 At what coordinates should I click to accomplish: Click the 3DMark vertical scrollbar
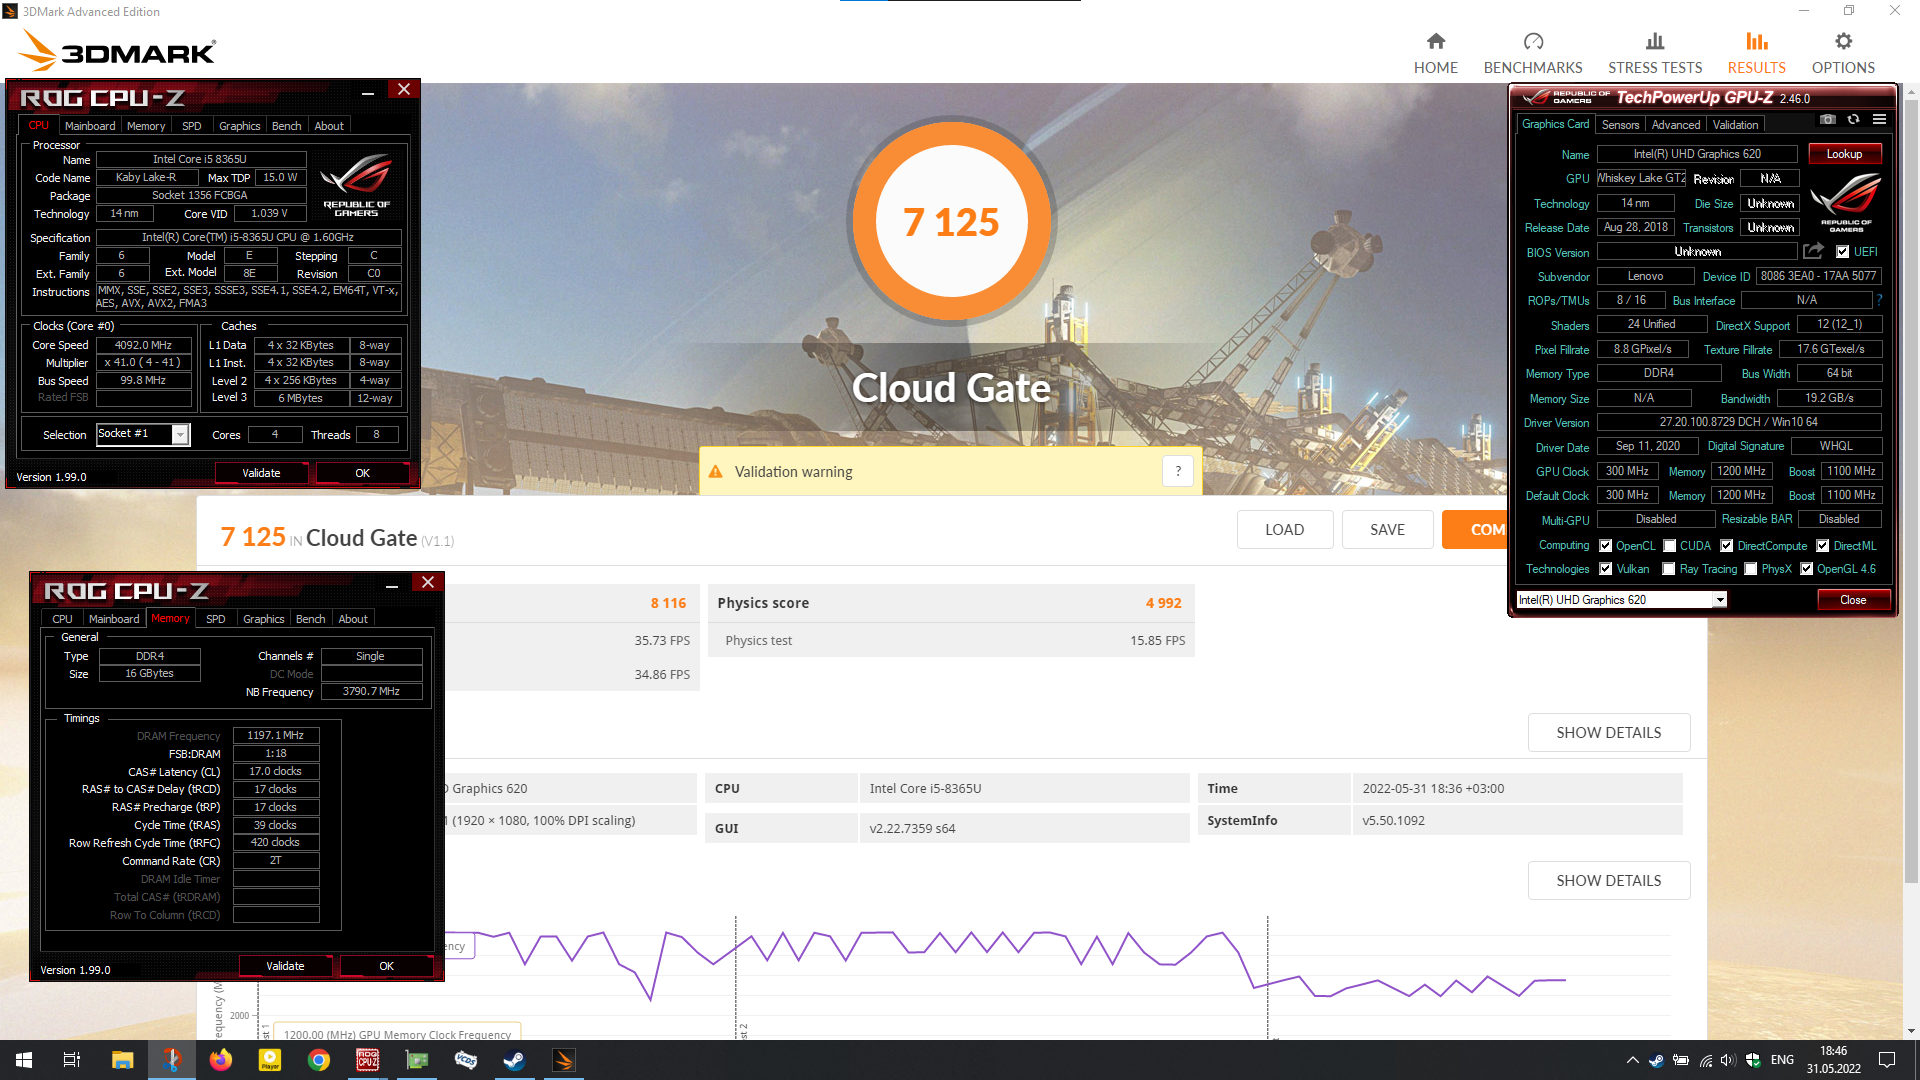click(1911, 490)
